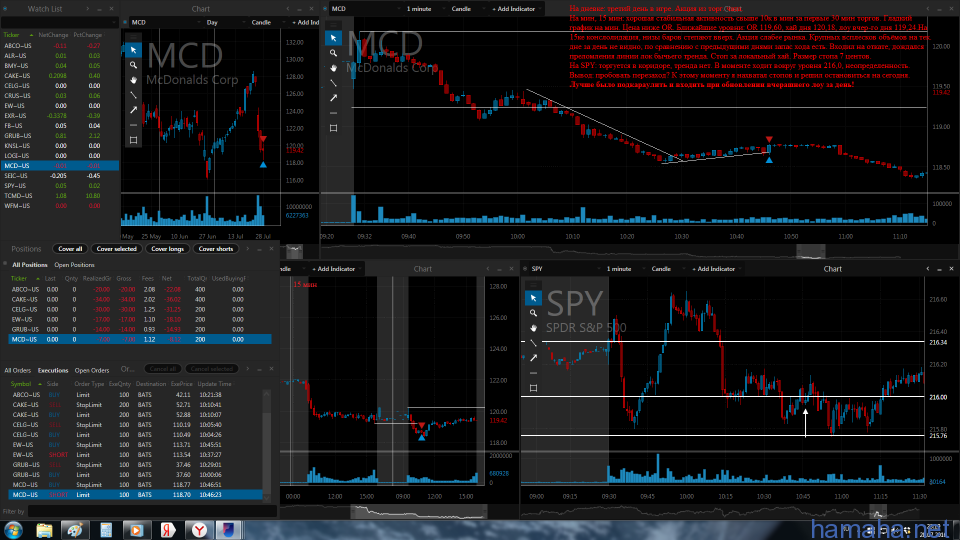Open symbol dropdown in MCD Day chart
The width and height of the screenshot is (960, 540).
(x=165, y=22)
